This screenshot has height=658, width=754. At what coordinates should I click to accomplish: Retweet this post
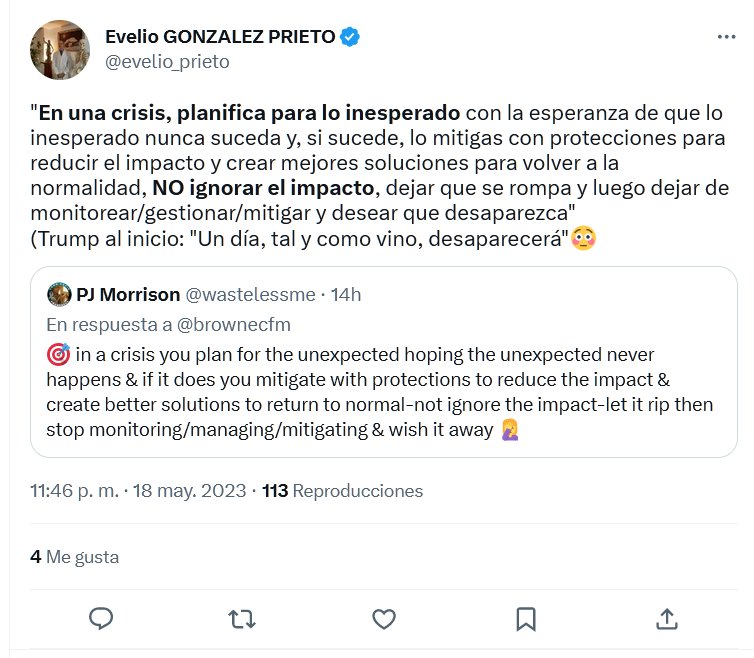[242, 619]
